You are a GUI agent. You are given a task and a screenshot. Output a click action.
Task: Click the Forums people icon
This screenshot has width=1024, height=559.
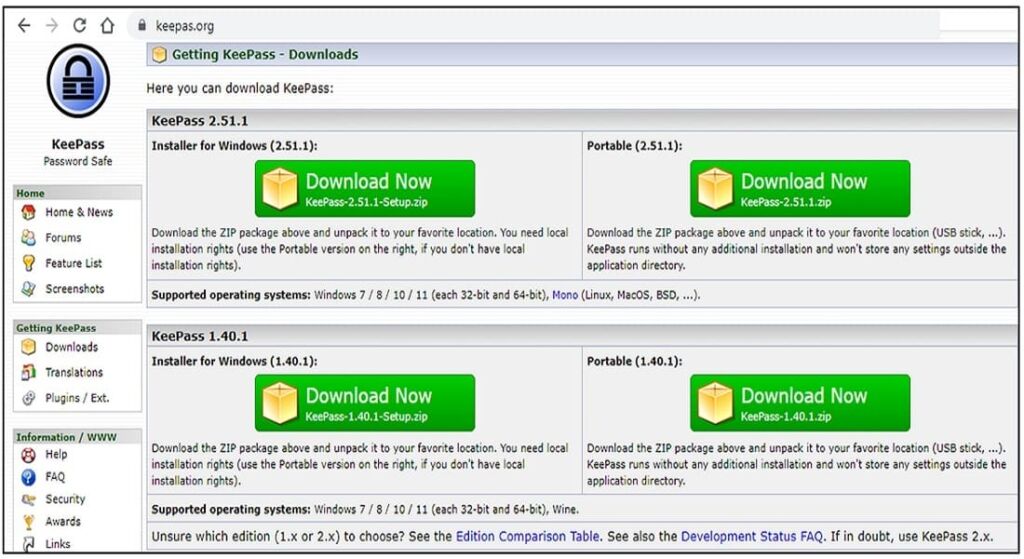tap(29, 238)
